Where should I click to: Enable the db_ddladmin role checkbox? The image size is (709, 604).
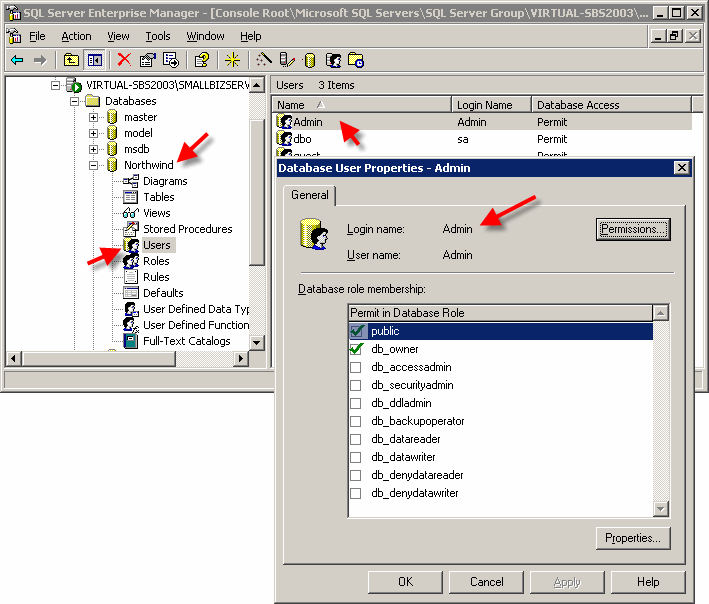(356, 403)
